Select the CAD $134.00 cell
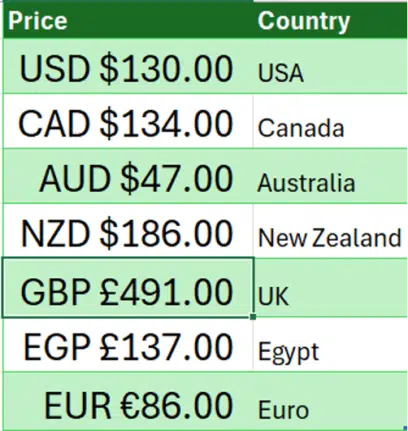 tap(128, 121)
